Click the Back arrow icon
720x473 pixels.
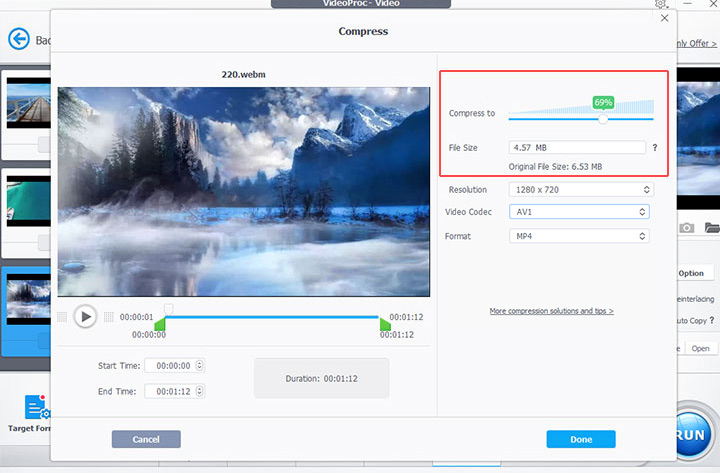[x=19, y=39]
